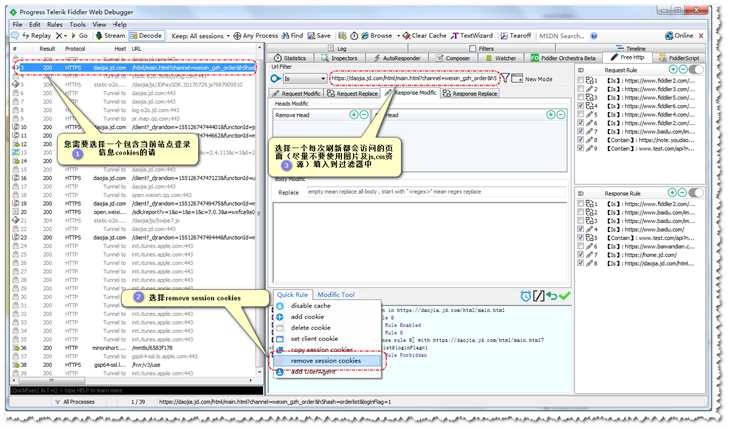Click plus icon in Remove Head section
This screenshot has width=729, height=429.
pyautogui.click(x=354, y=114)
